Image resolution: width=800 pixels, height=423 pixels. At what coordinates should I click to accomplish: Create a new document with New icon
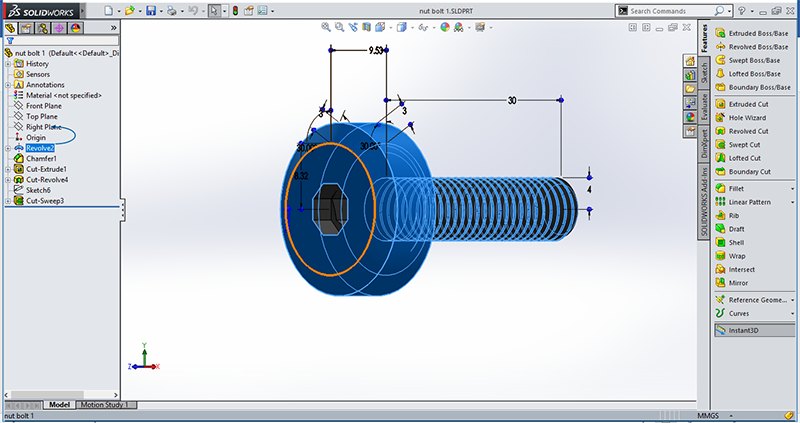[x=108, y=11]
